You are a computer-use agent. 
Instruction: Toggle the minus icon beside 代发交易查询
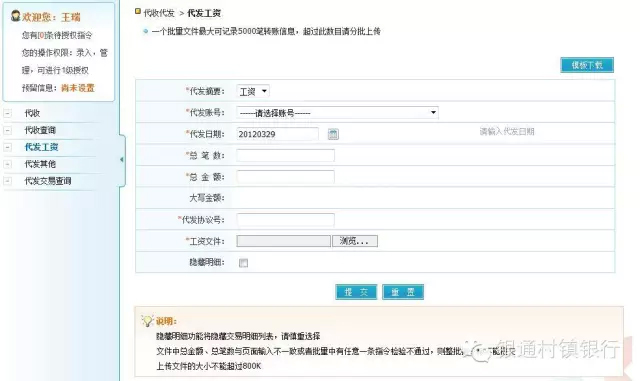click(x=8, y=181)
